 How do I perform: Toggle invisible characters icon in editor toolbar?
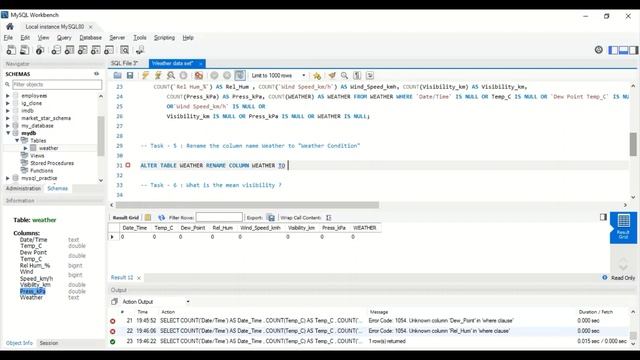pyautogui.click(x=357, y=76)
